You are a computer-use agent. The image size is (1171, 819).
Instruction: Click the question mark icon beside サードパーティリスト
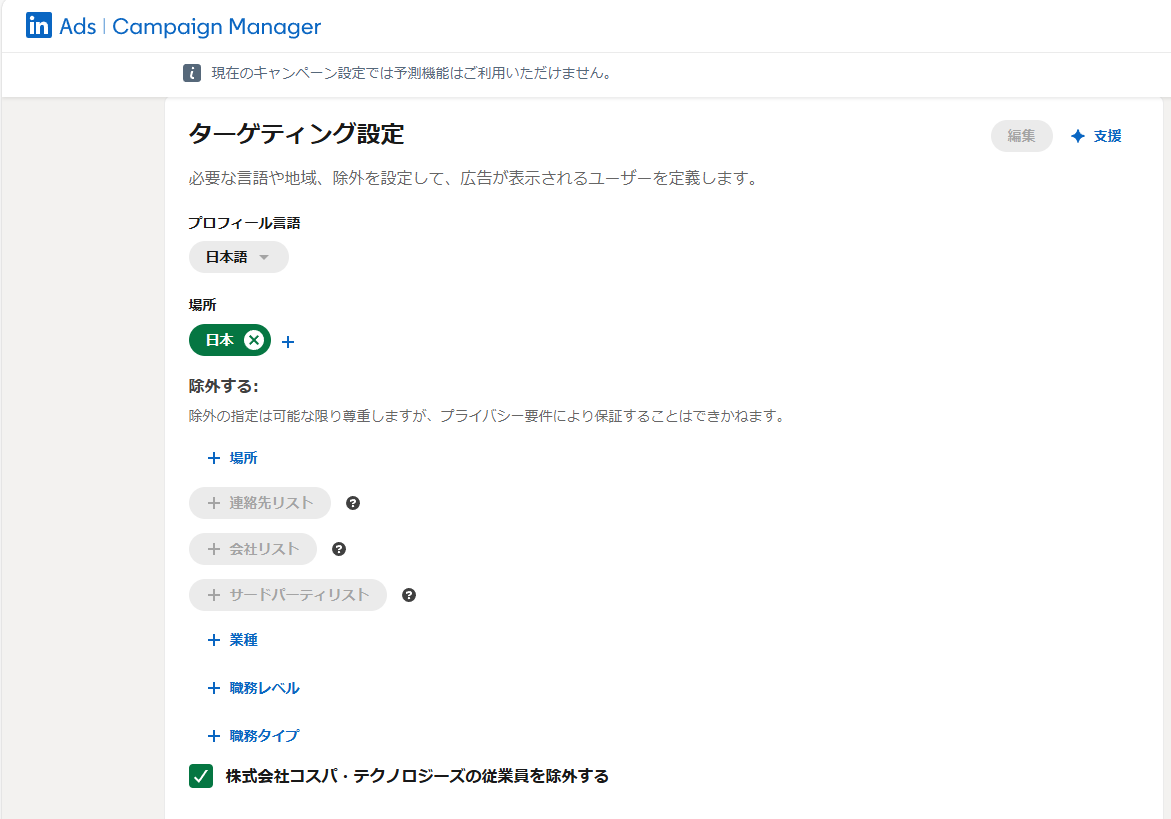click(x=409, y=595)
